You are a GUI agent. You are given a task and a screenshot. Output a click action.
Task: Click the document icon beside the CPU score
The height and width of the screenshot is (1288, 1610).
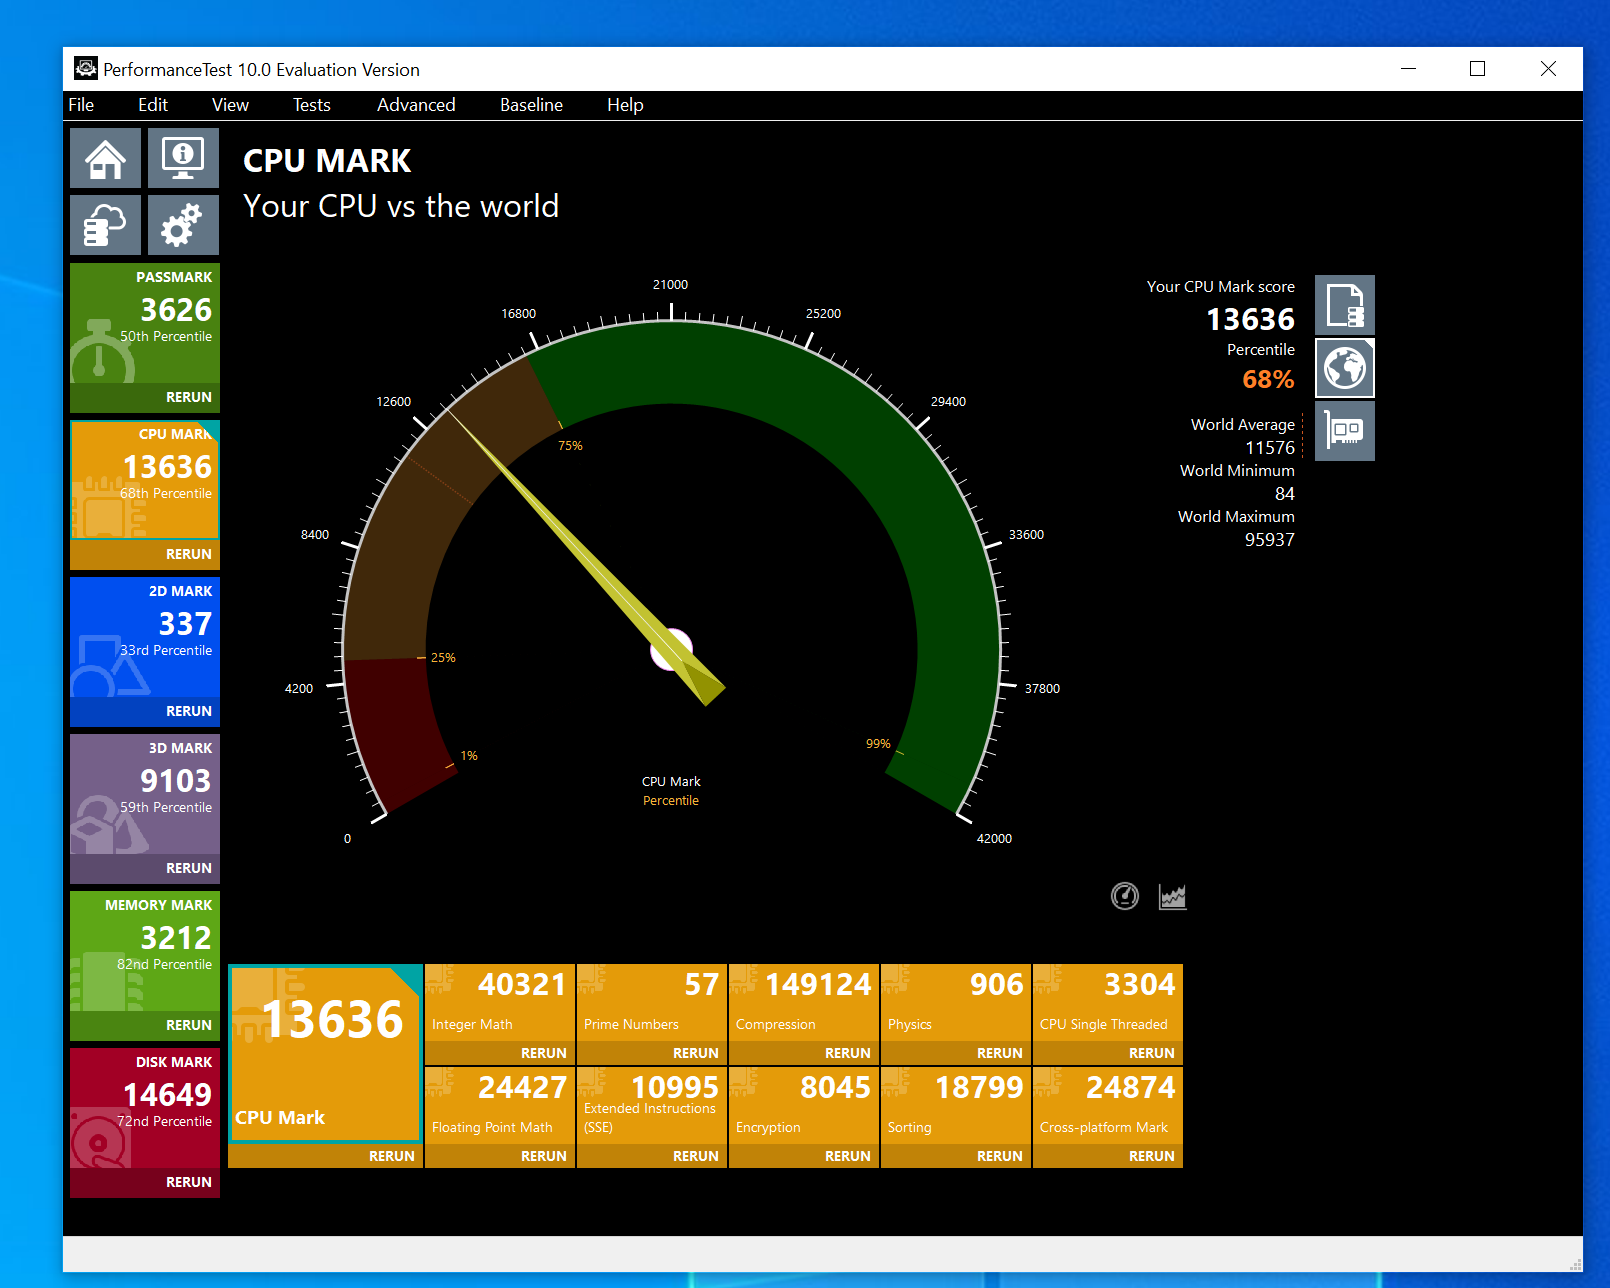(x=1344, y=305)
